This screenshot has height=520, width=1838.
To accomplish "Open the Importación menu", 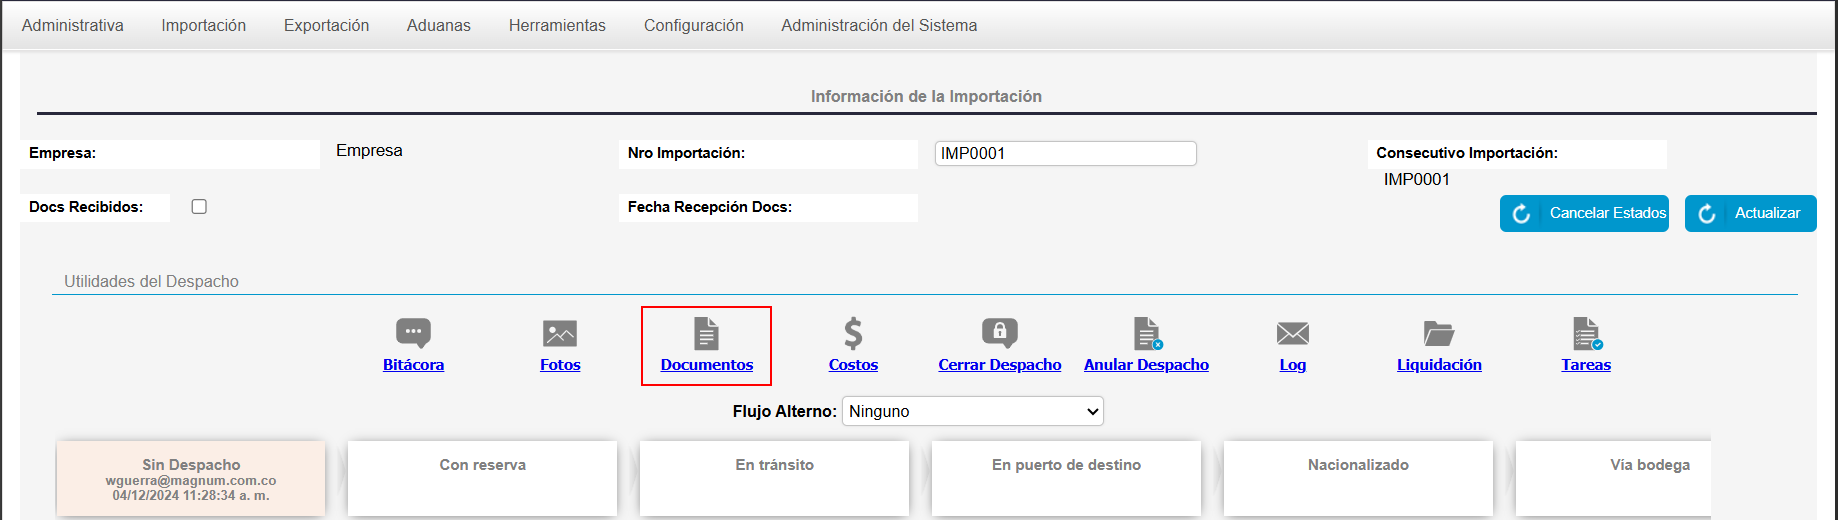I will point(203,25).
